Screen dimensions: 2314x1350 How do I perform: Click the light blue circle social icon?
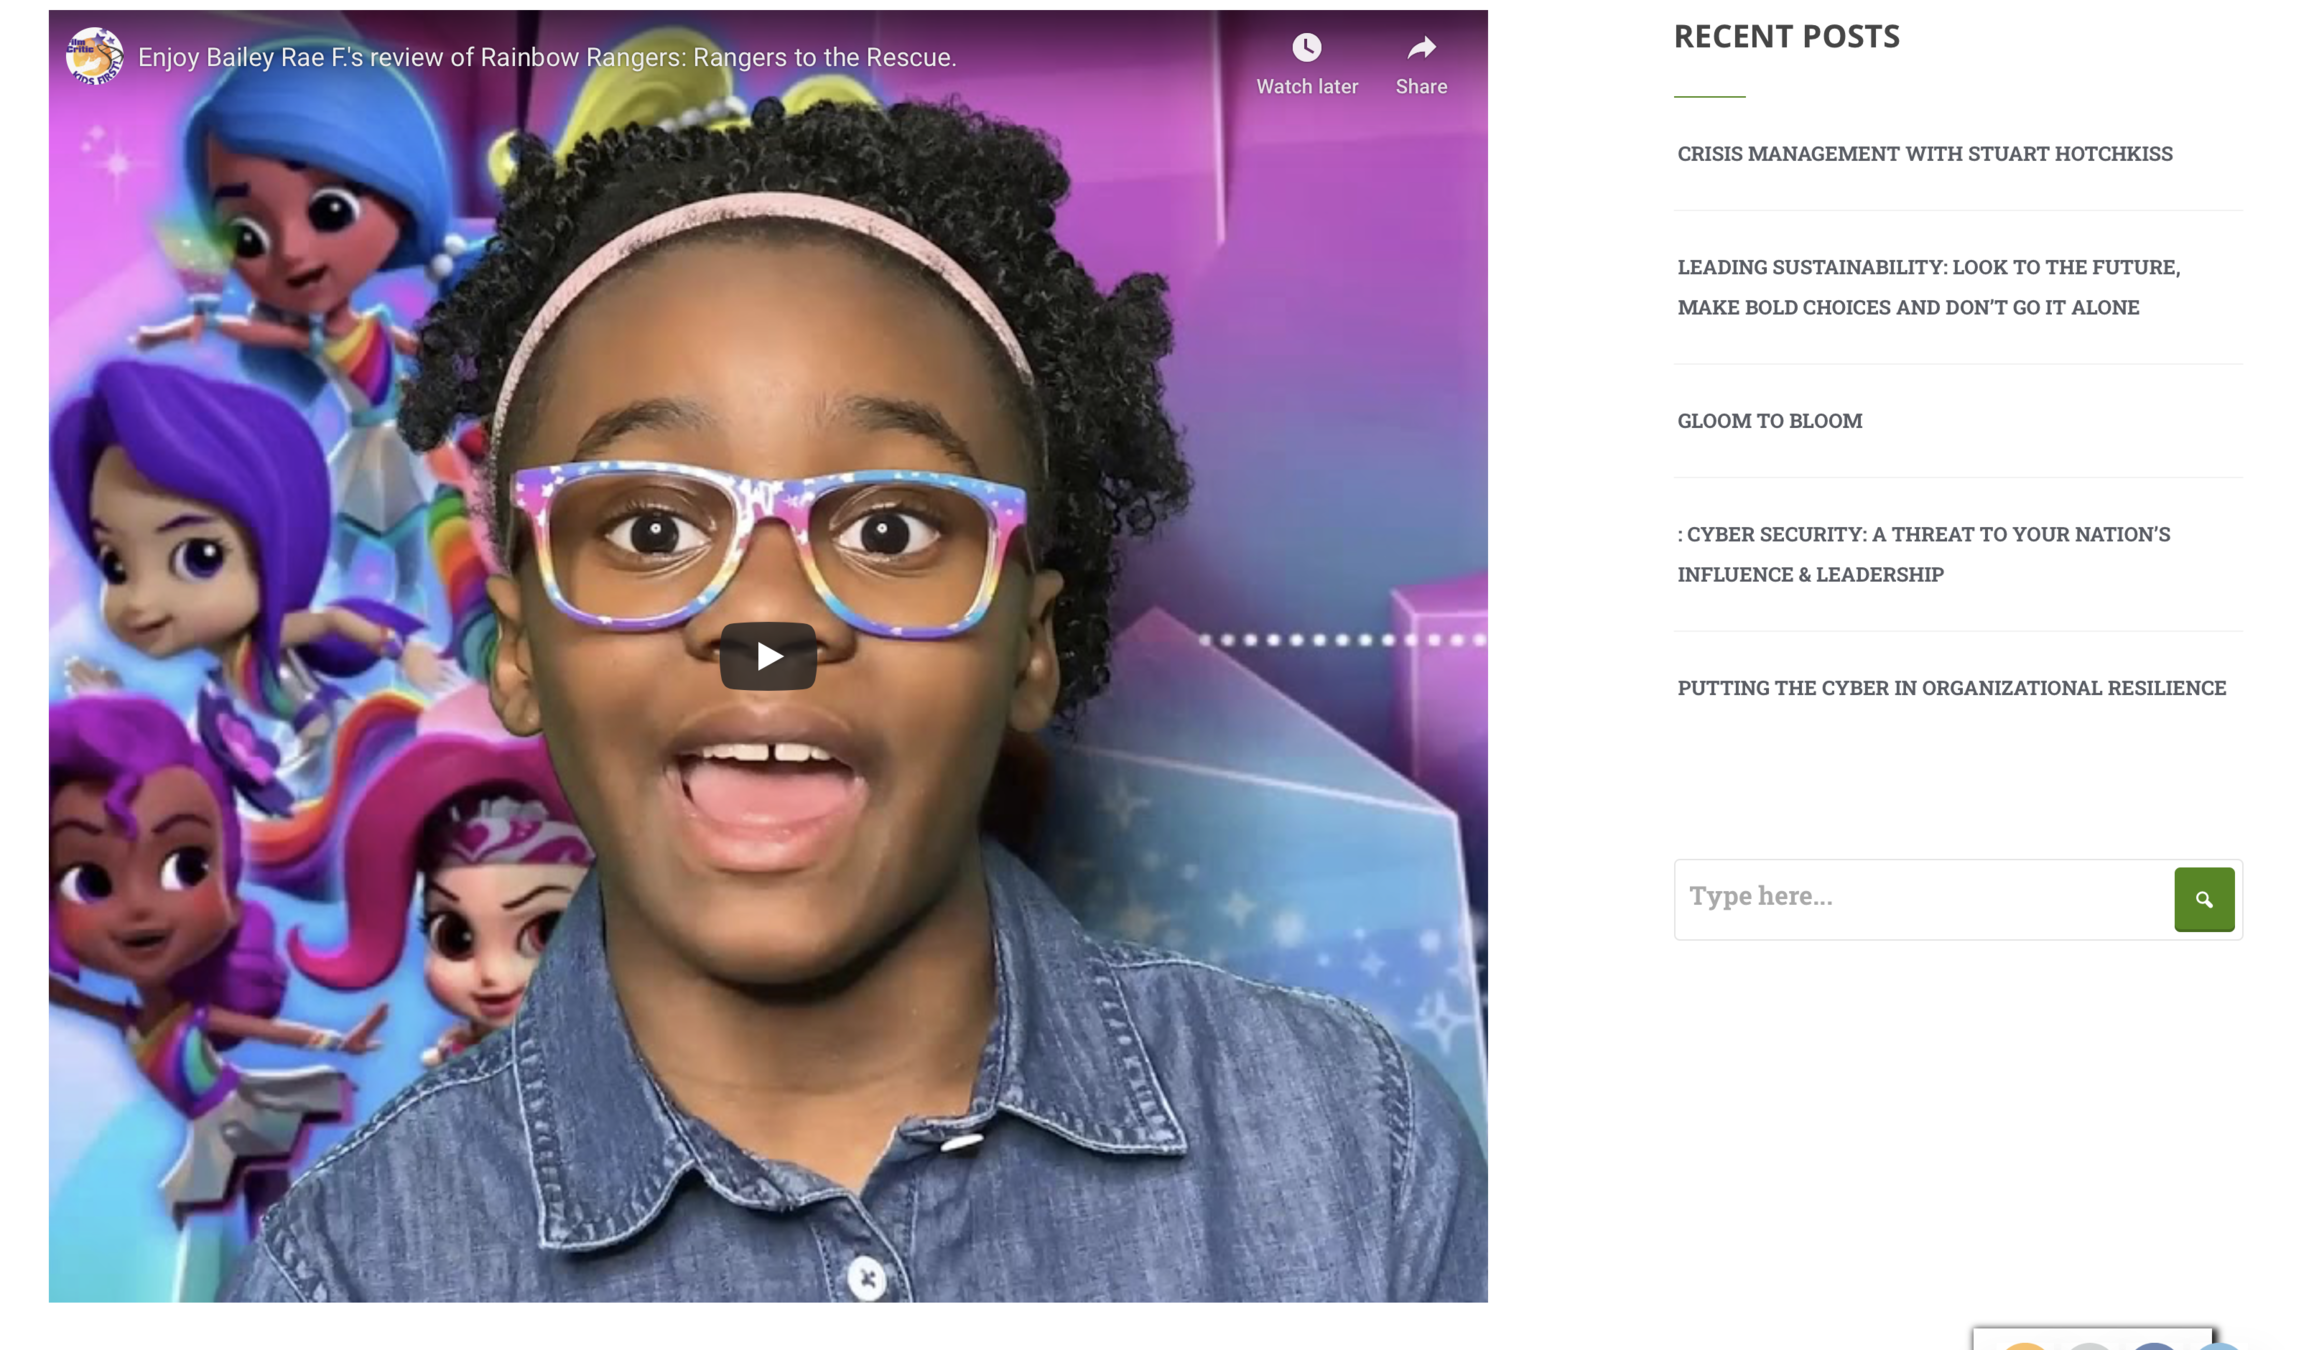point(2218,1346)
